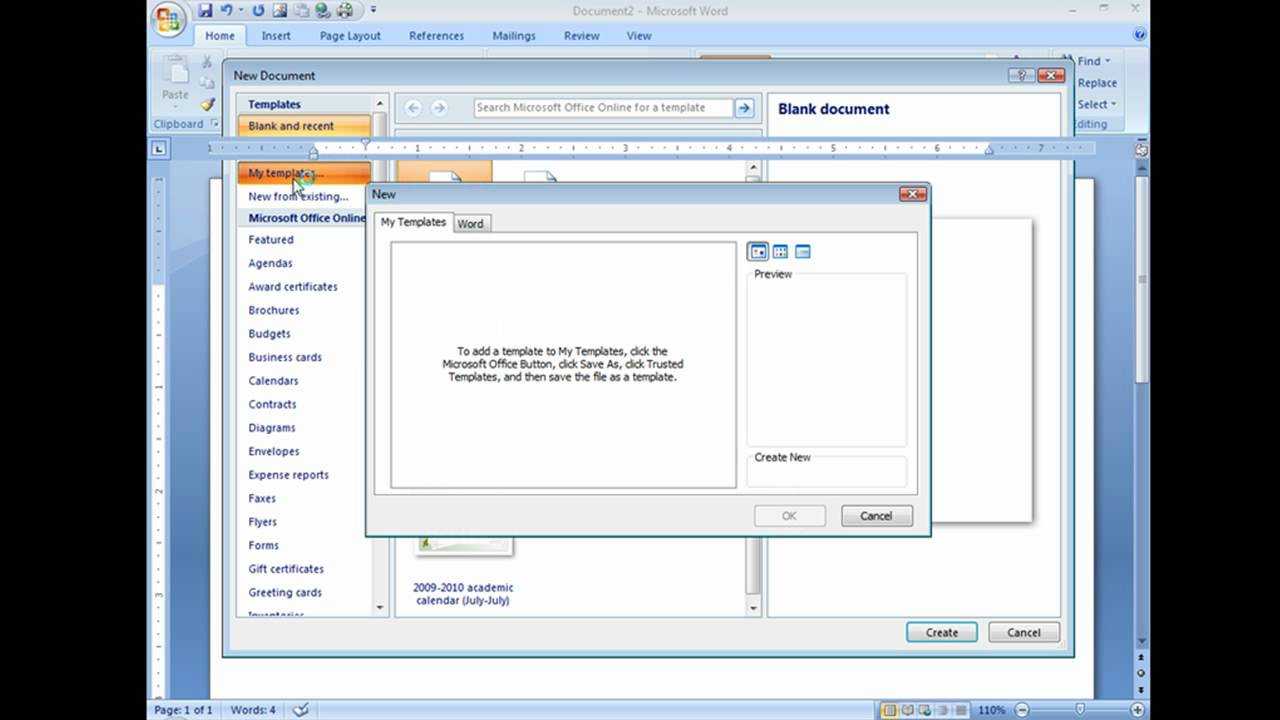
Task: Switch to My Templates tab in New dialog
Action: (x=413, y=222)
